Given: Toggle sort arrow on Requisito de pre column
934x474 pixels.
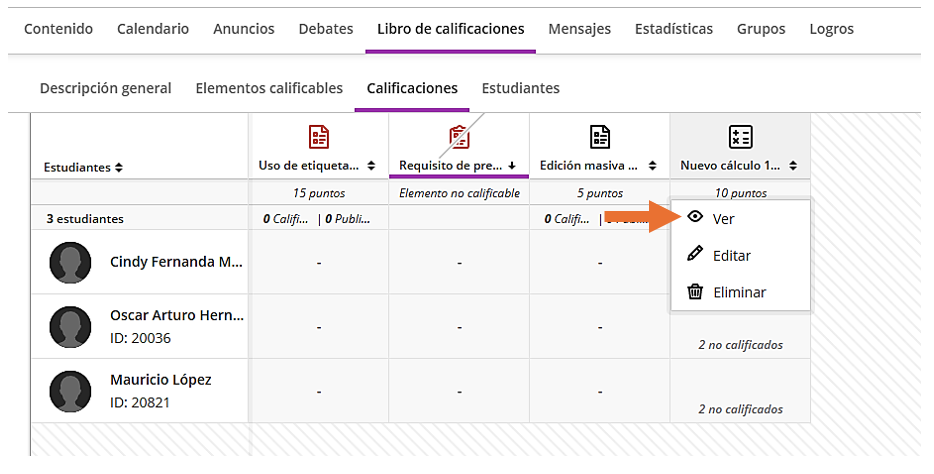Looking at the screenshot, I should pos(512,165).
